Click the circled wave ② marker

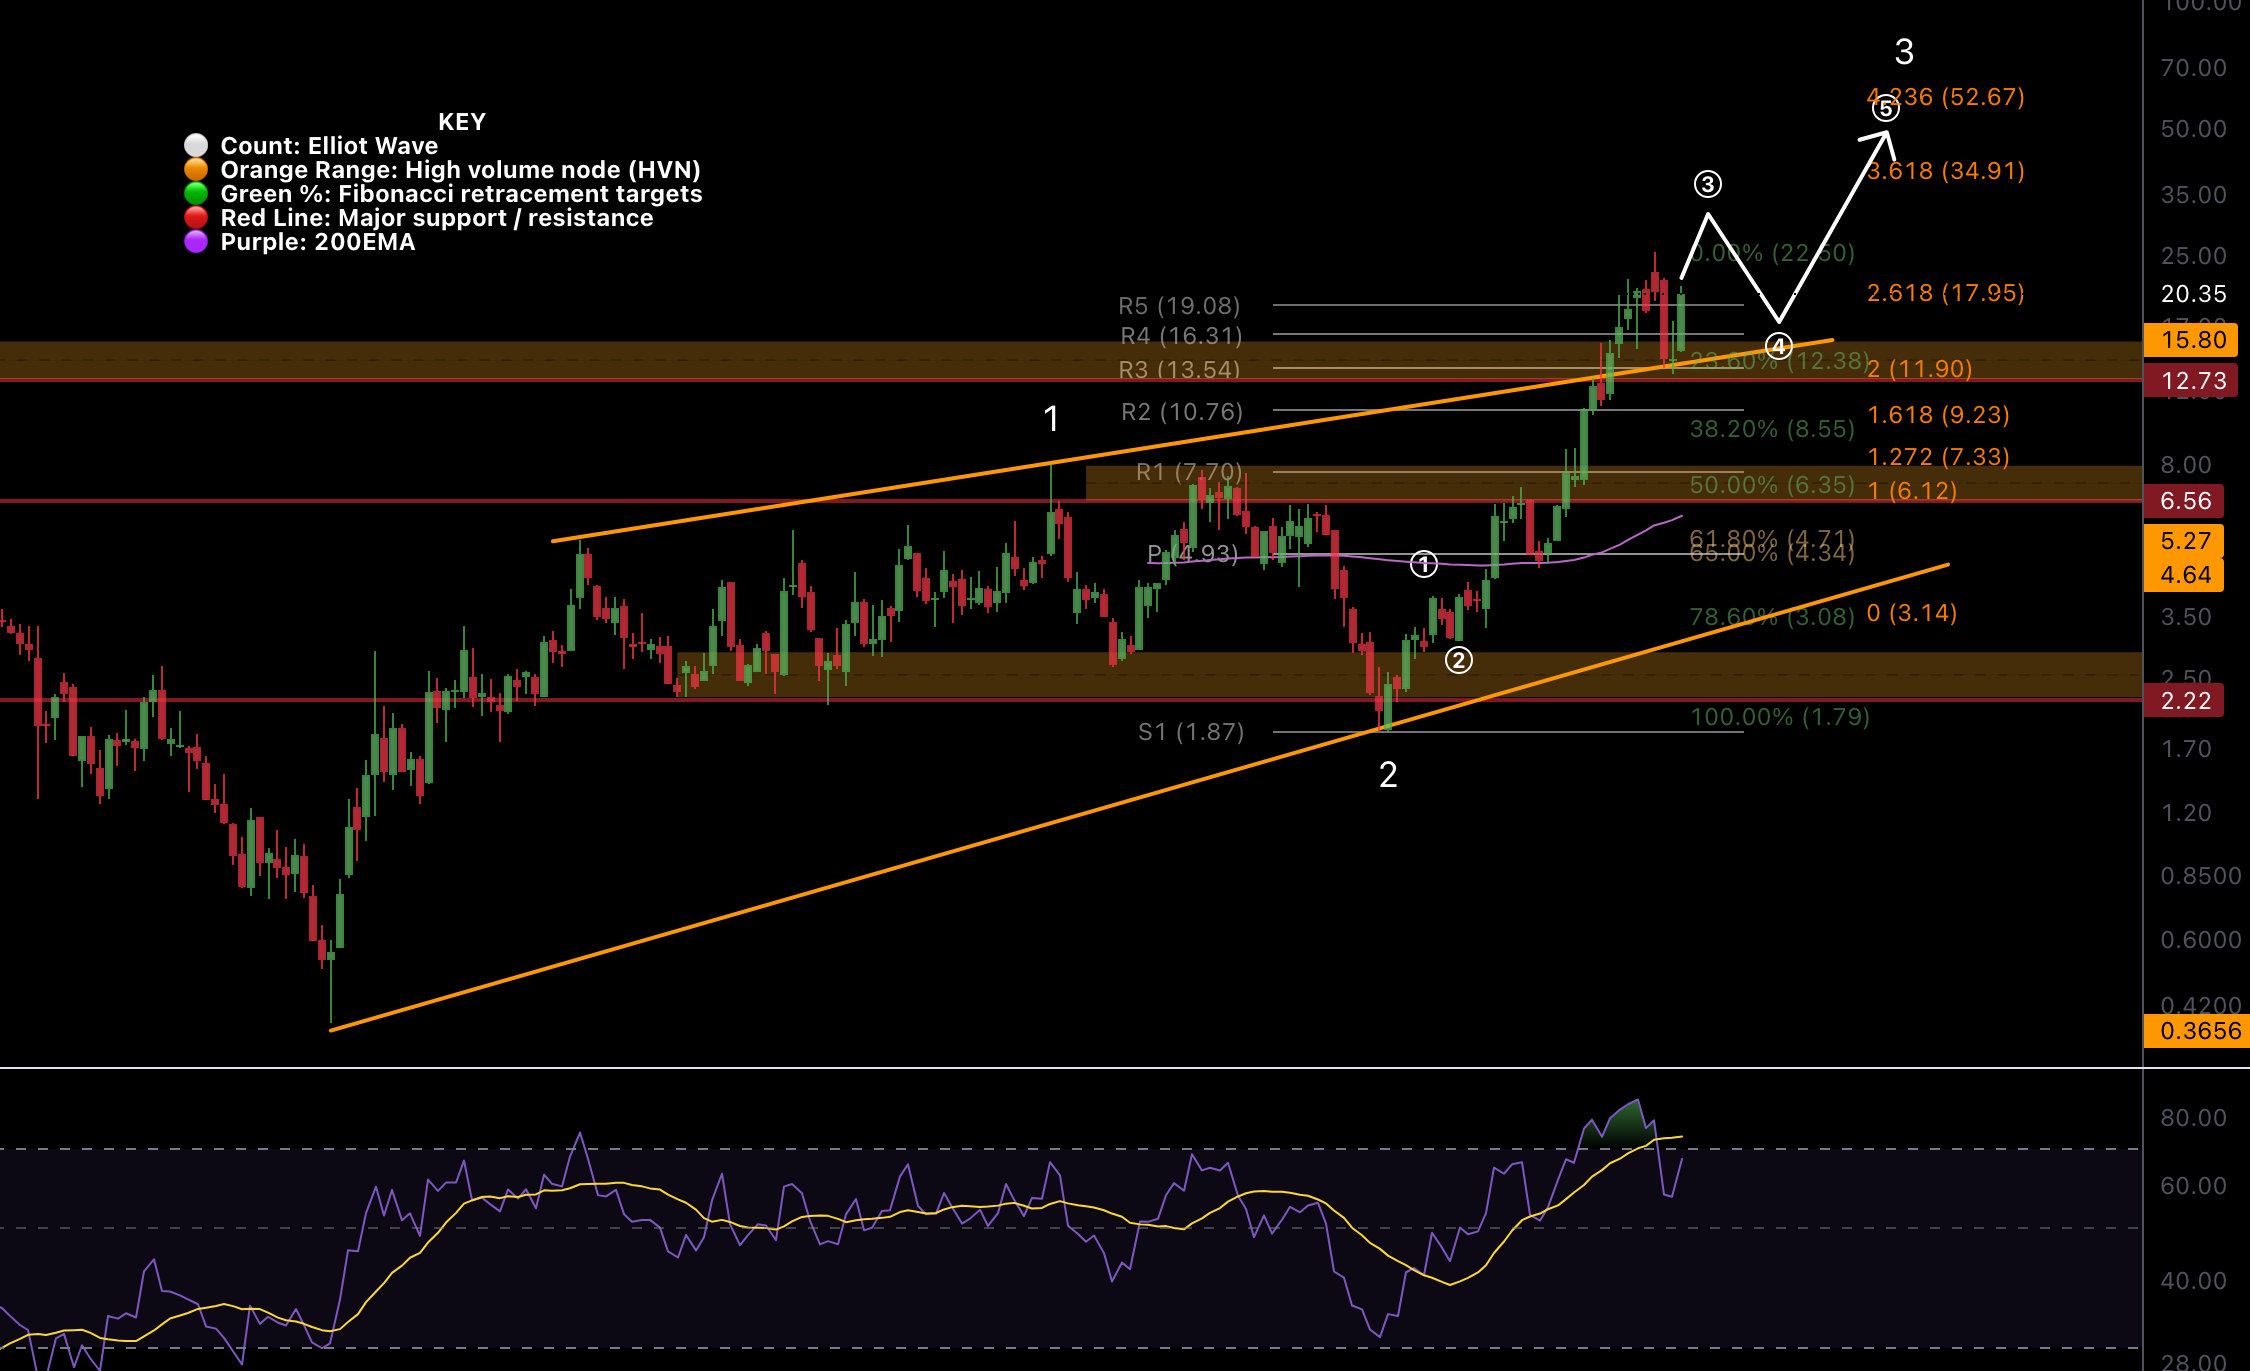tap(1460, 659)
